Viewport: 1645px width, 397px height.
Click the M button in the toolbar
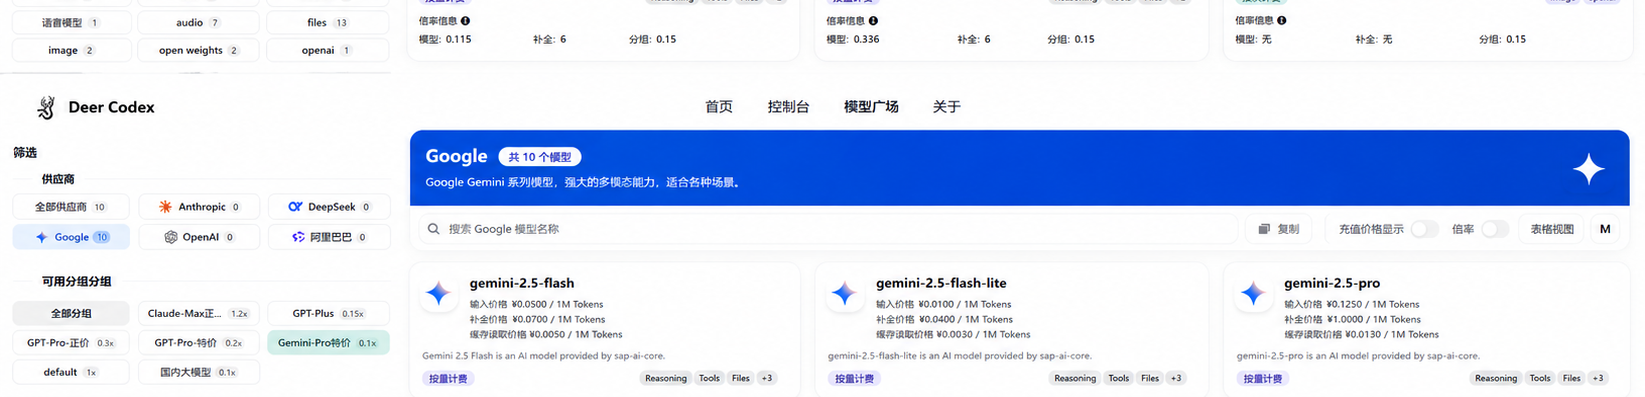coord(1605,229)
